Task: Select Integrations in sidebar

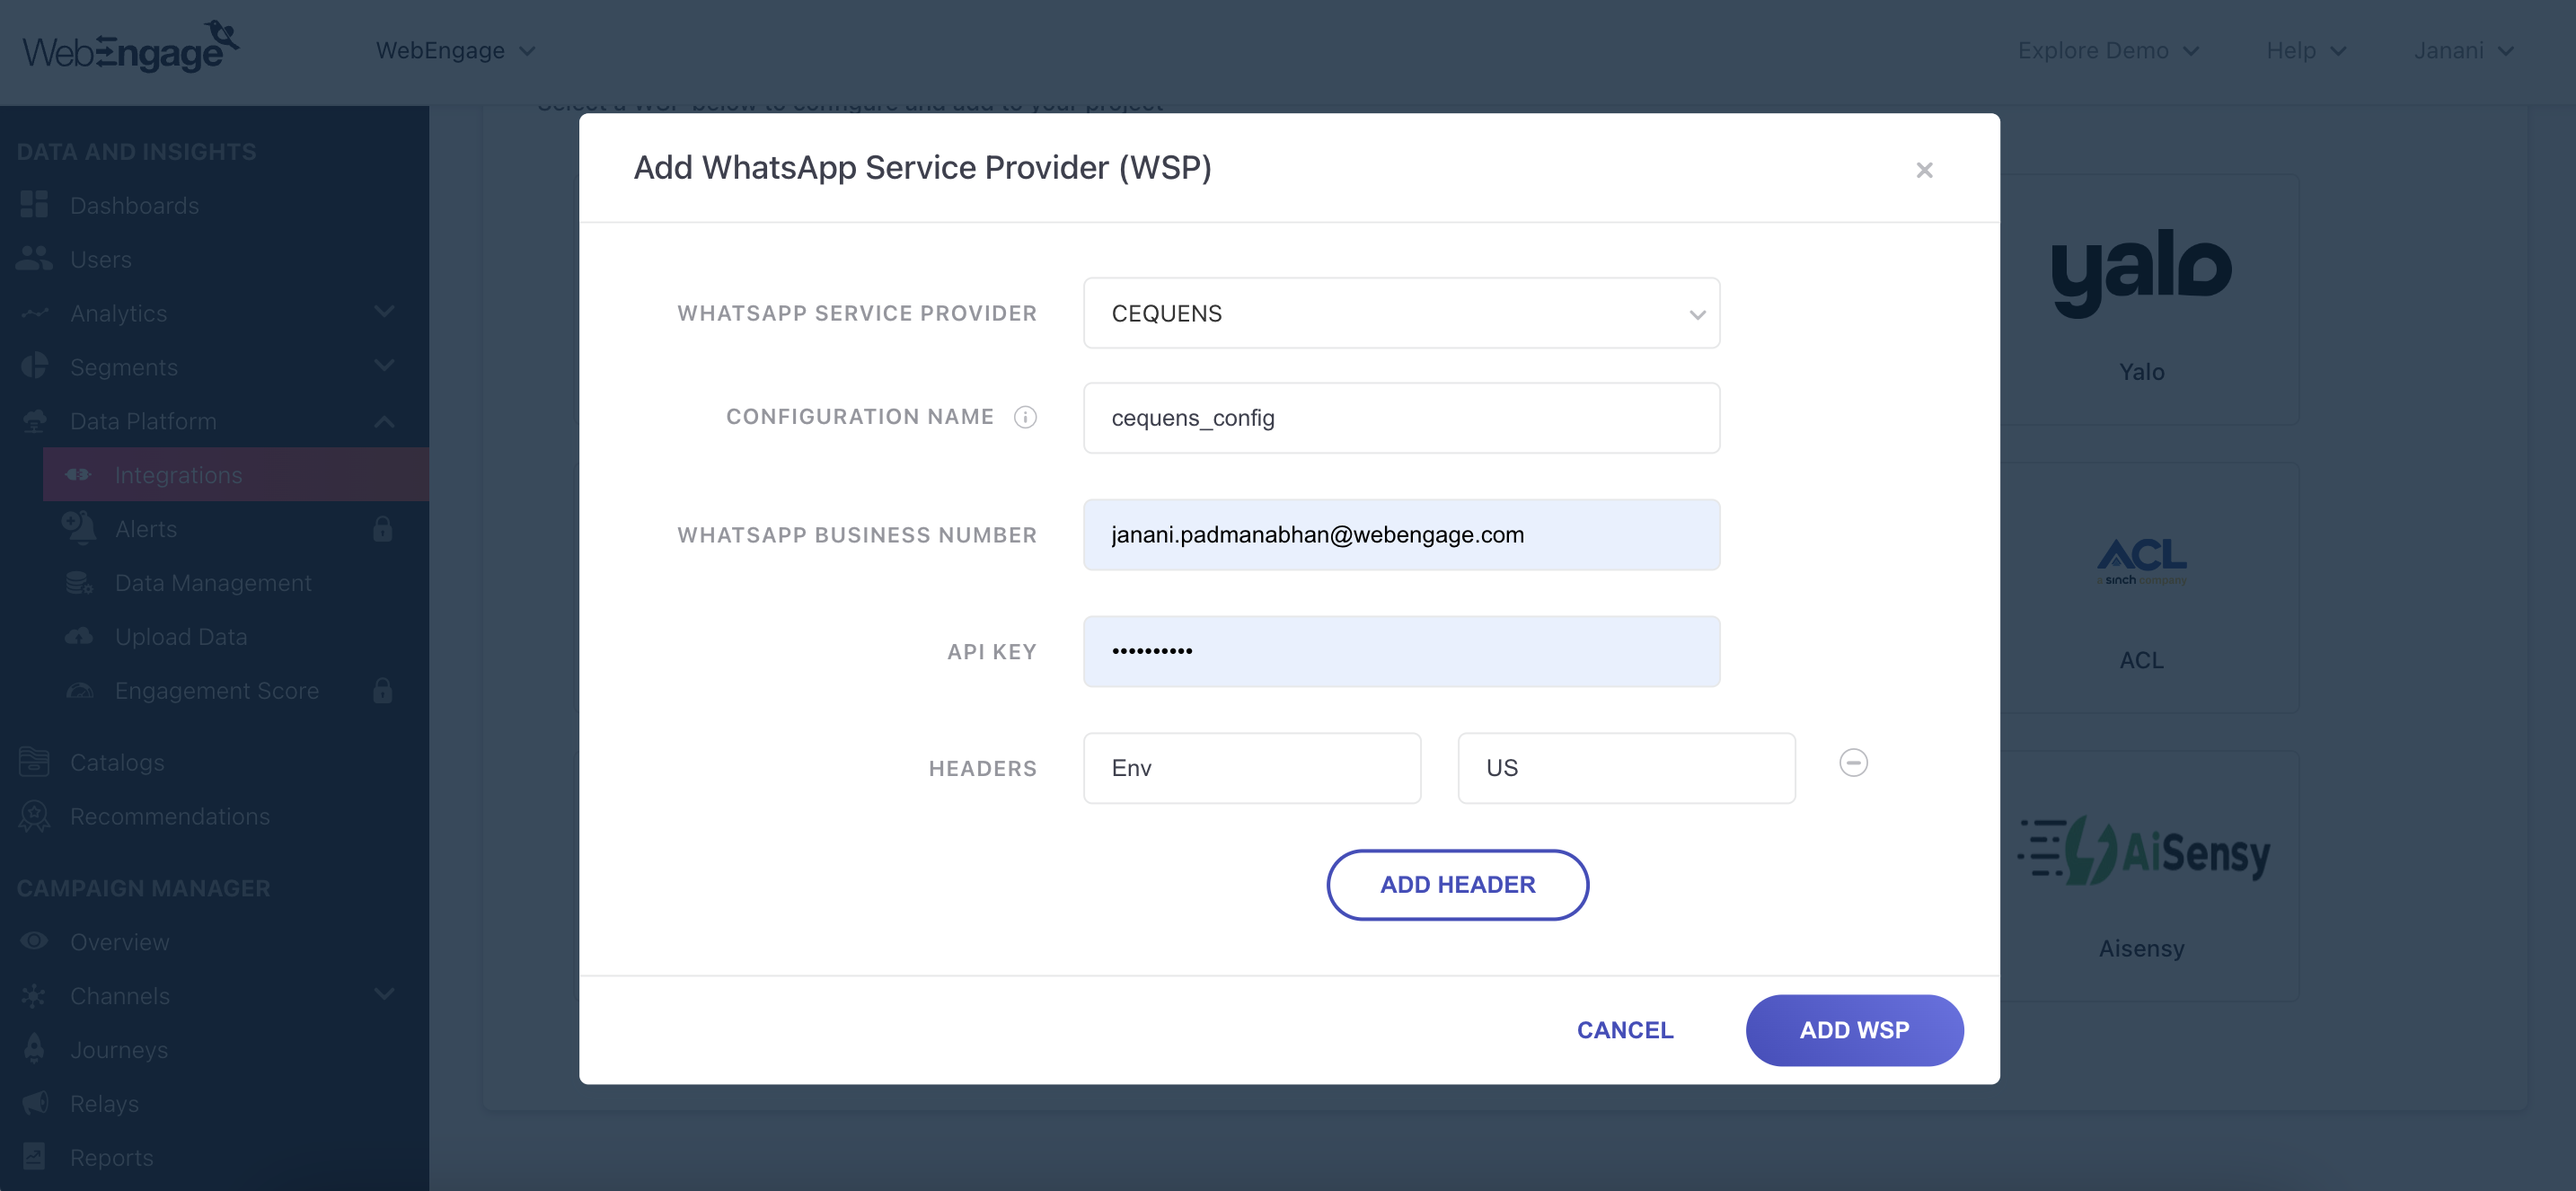Action: click(x=236, y=474)
